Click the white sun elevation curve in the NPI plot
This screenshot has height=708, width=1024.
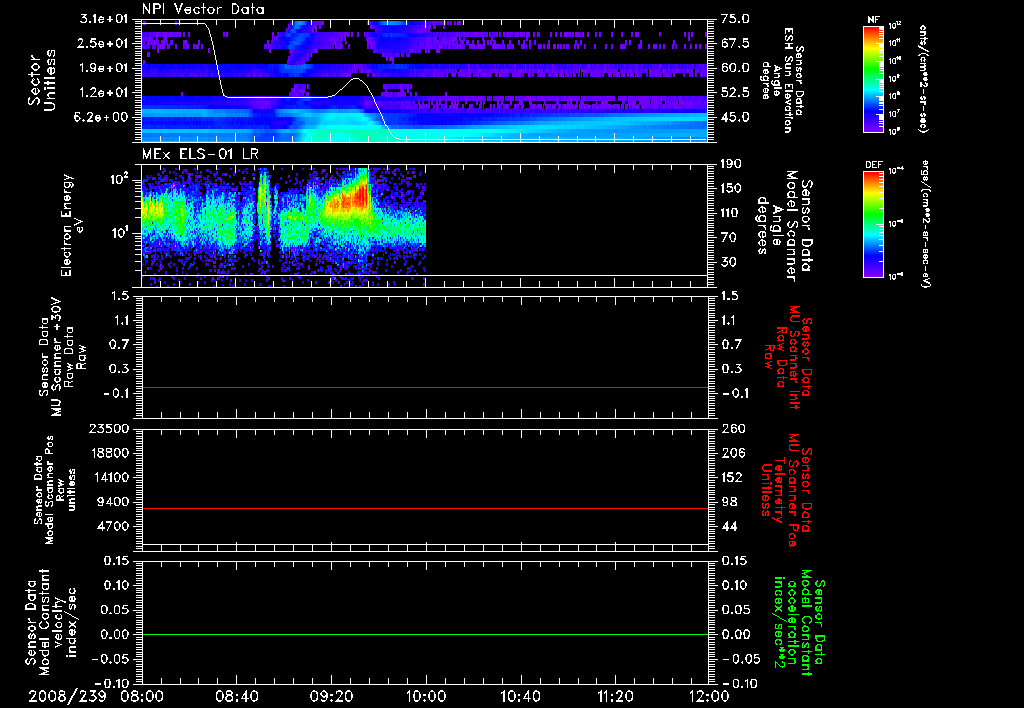point(356,80)
